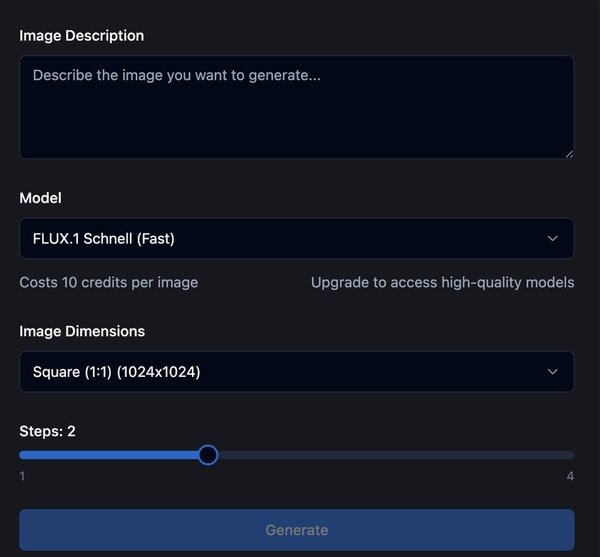The height and width of the screenshot is (557, 600).
Task: Click the Costs 10 credits per image text
Action: pos(109,282)
